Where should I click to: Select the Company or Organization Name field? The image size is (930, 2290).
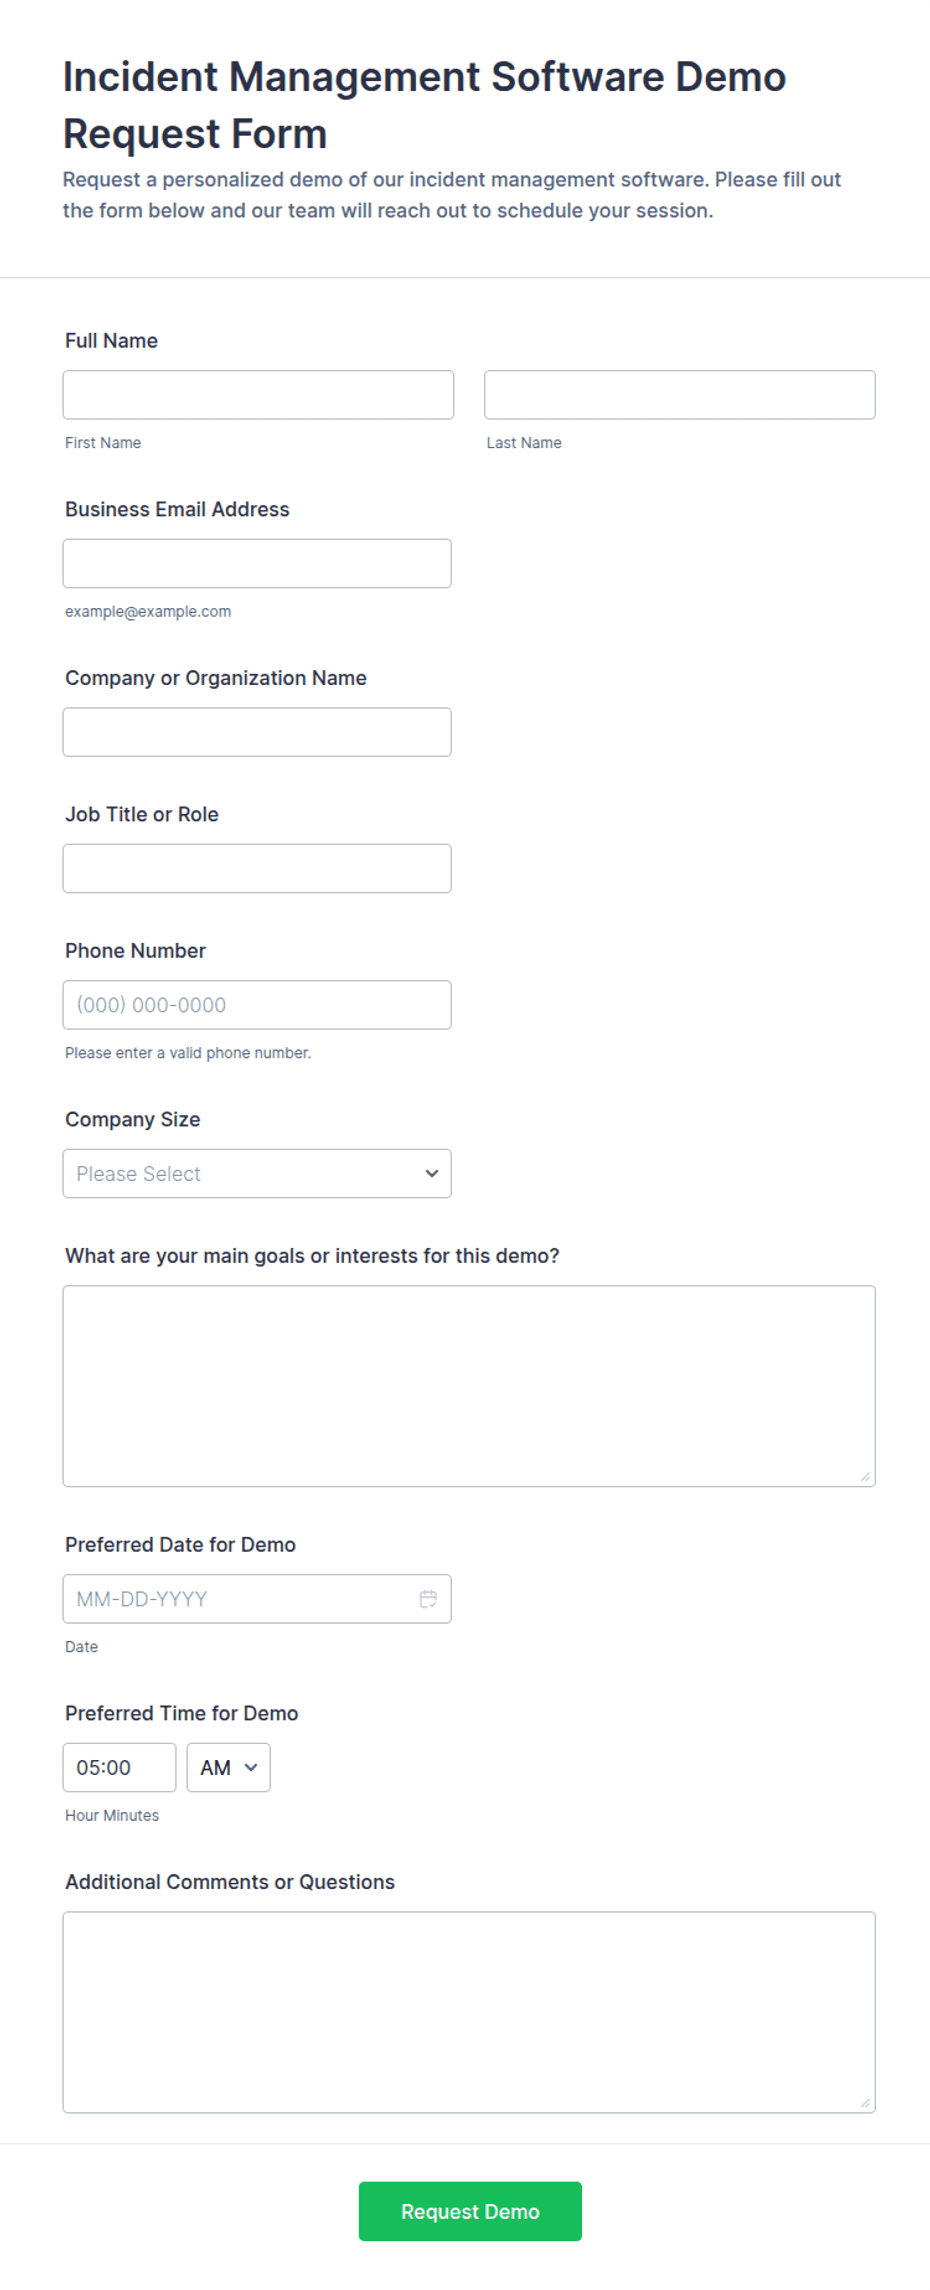257,733
